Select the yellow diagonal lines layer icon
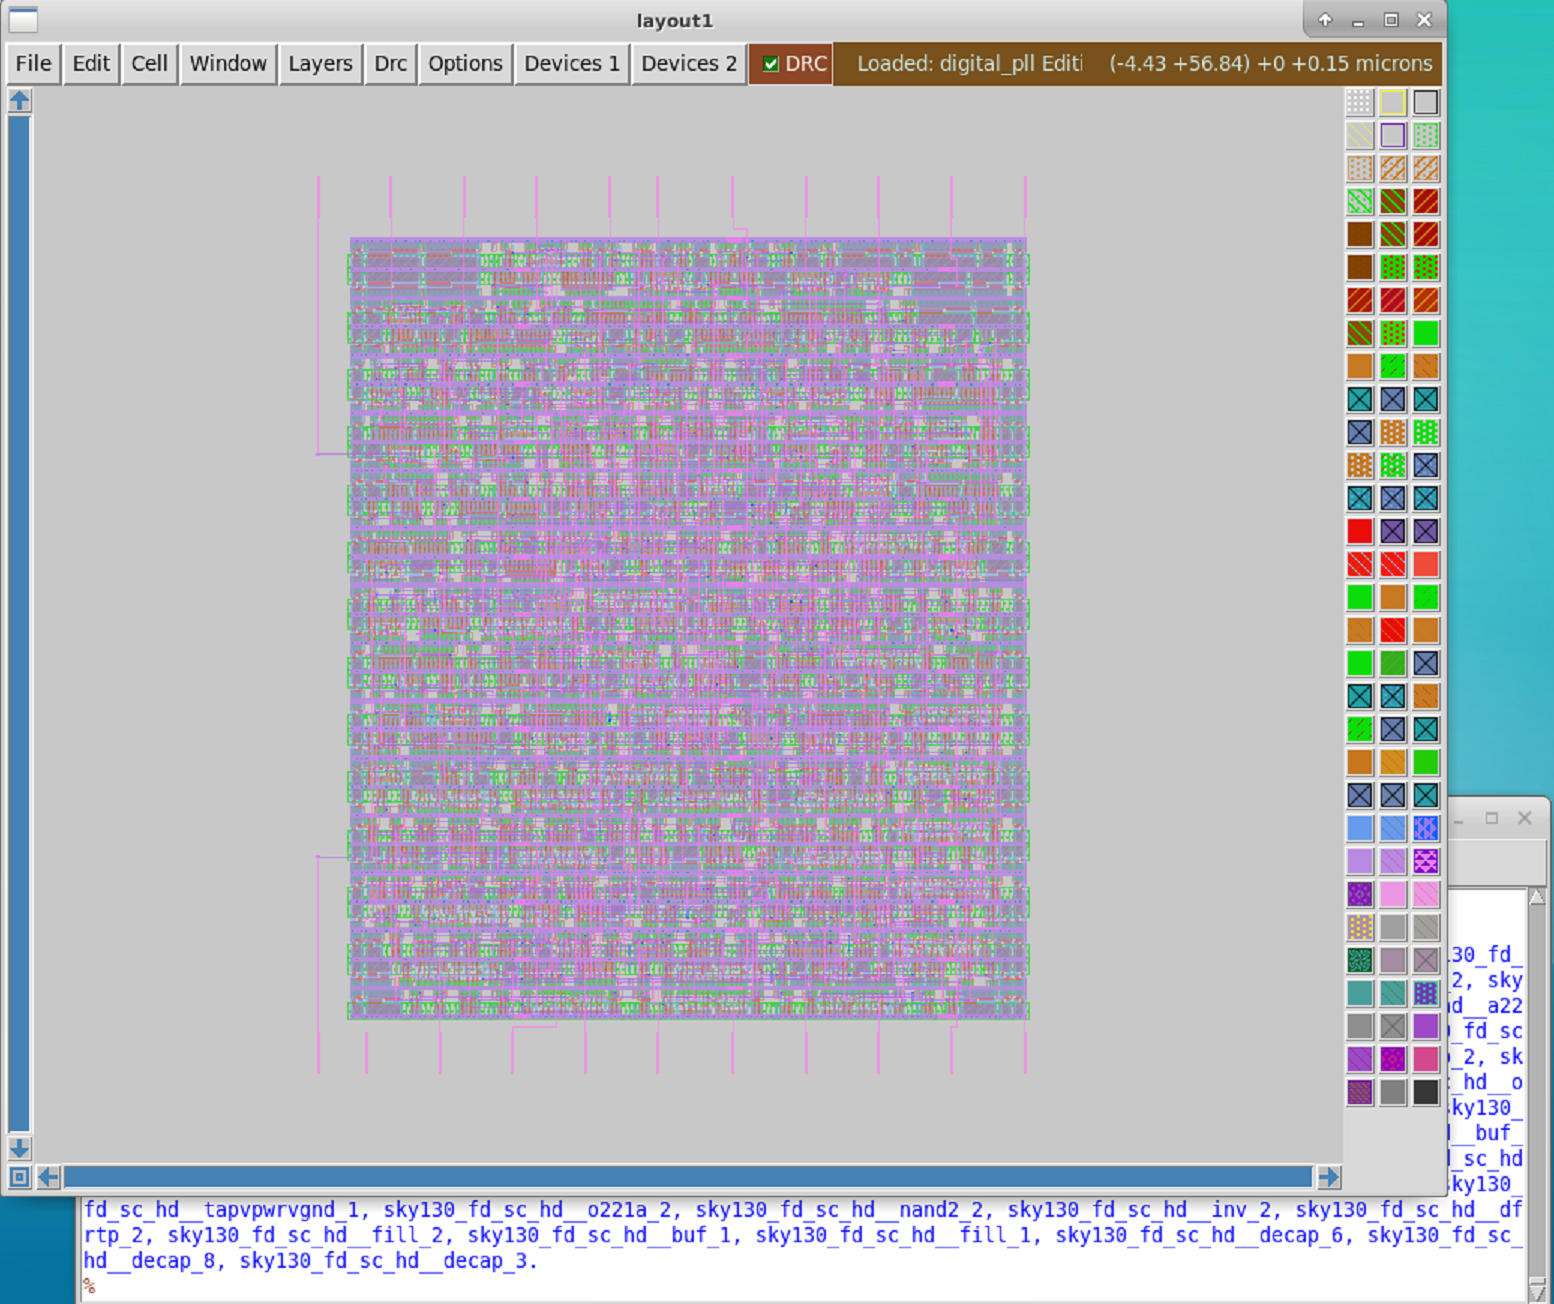The width and height of the screenshot is (1554, 1304). click(x=1360, y=135)
